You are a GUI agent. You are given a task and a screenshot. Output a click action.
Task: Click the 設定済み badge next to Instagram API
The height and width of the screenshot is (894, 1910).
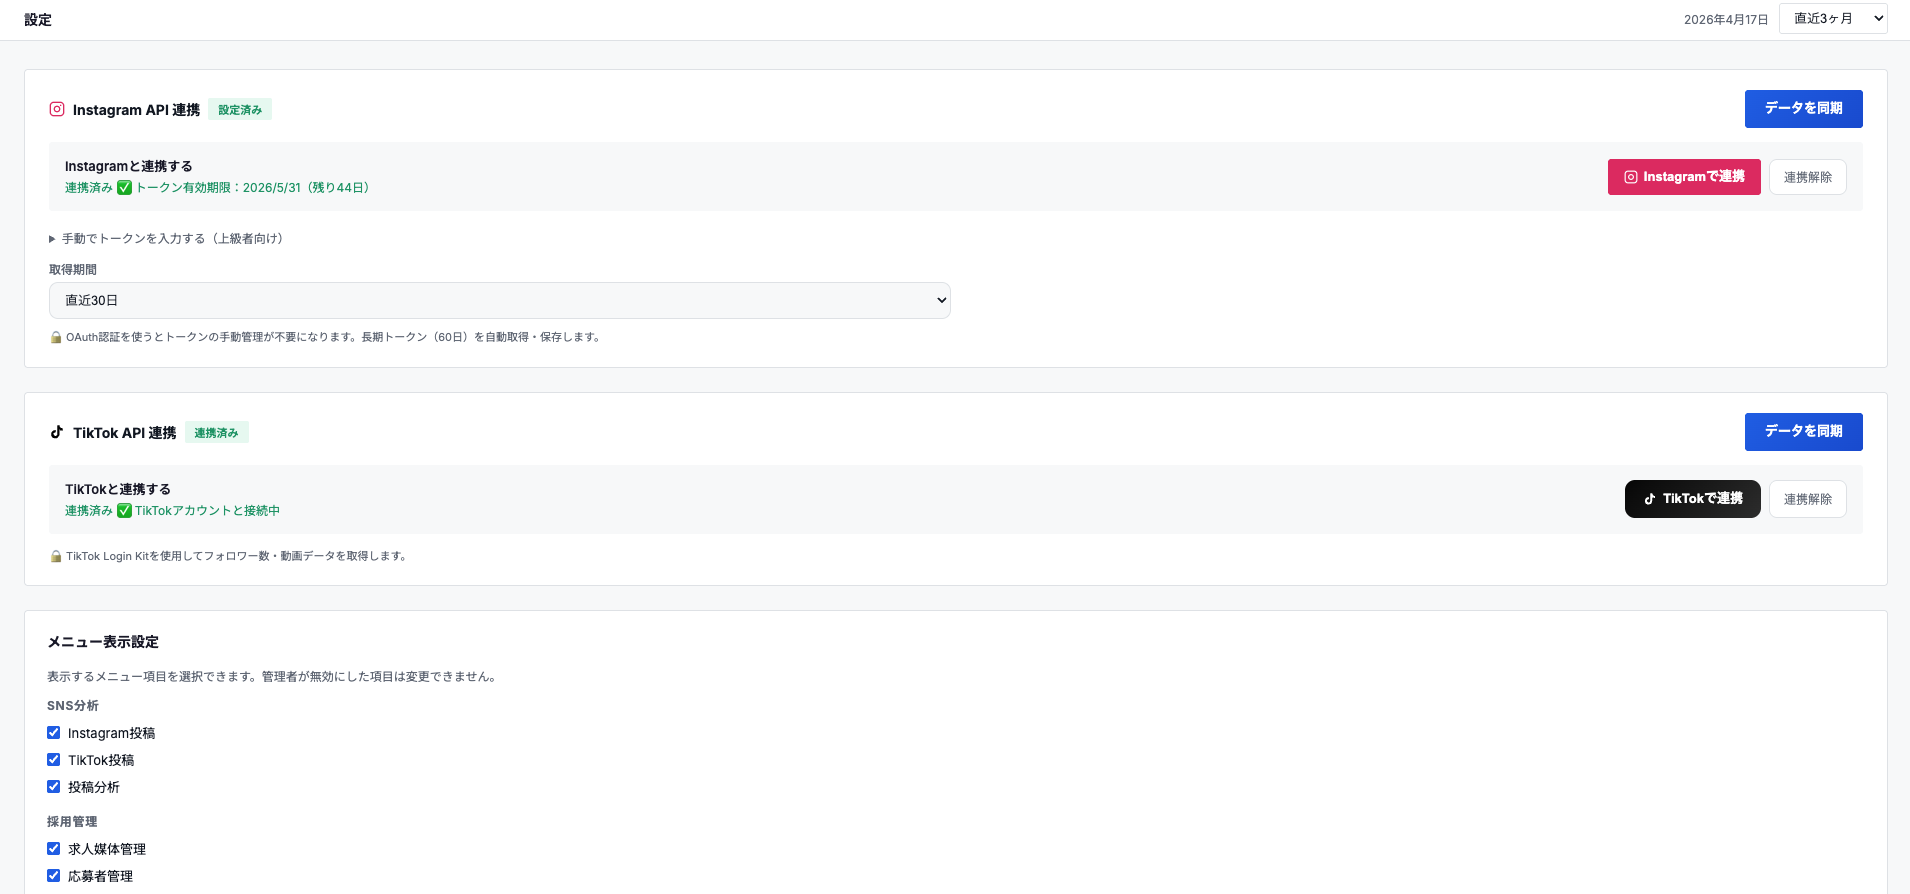(240, 110)
